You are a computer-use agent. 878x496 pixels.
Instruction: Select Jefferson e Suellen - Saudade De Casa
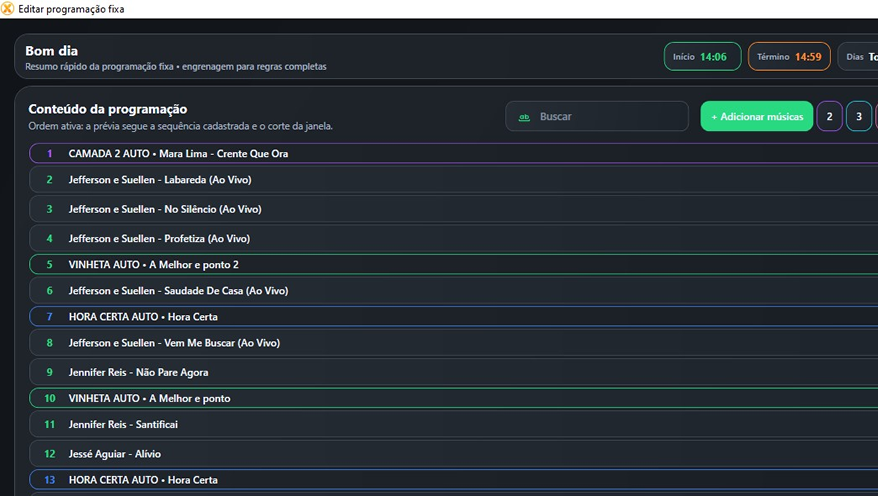454,291
